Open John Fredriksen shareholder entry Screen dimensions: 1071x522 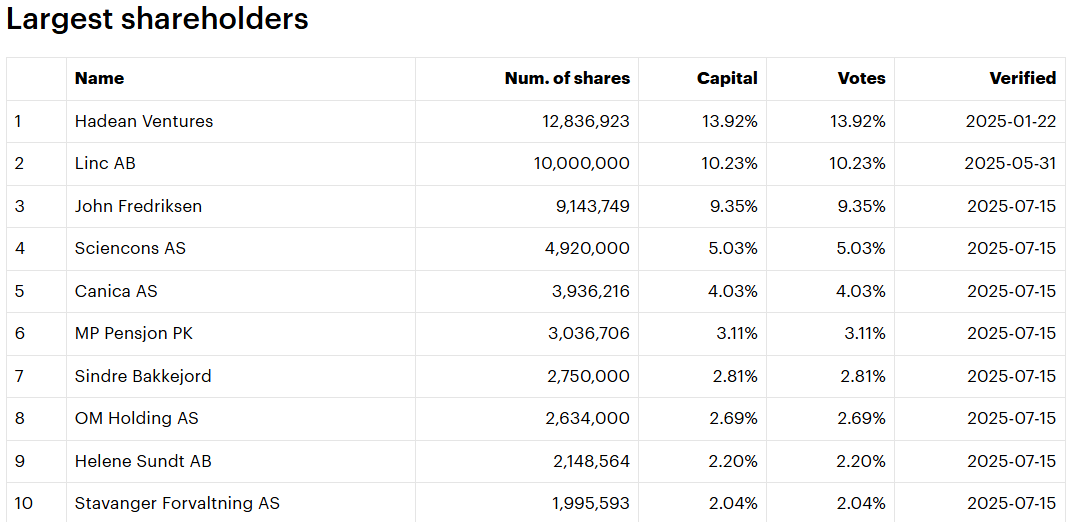point(139,206)
